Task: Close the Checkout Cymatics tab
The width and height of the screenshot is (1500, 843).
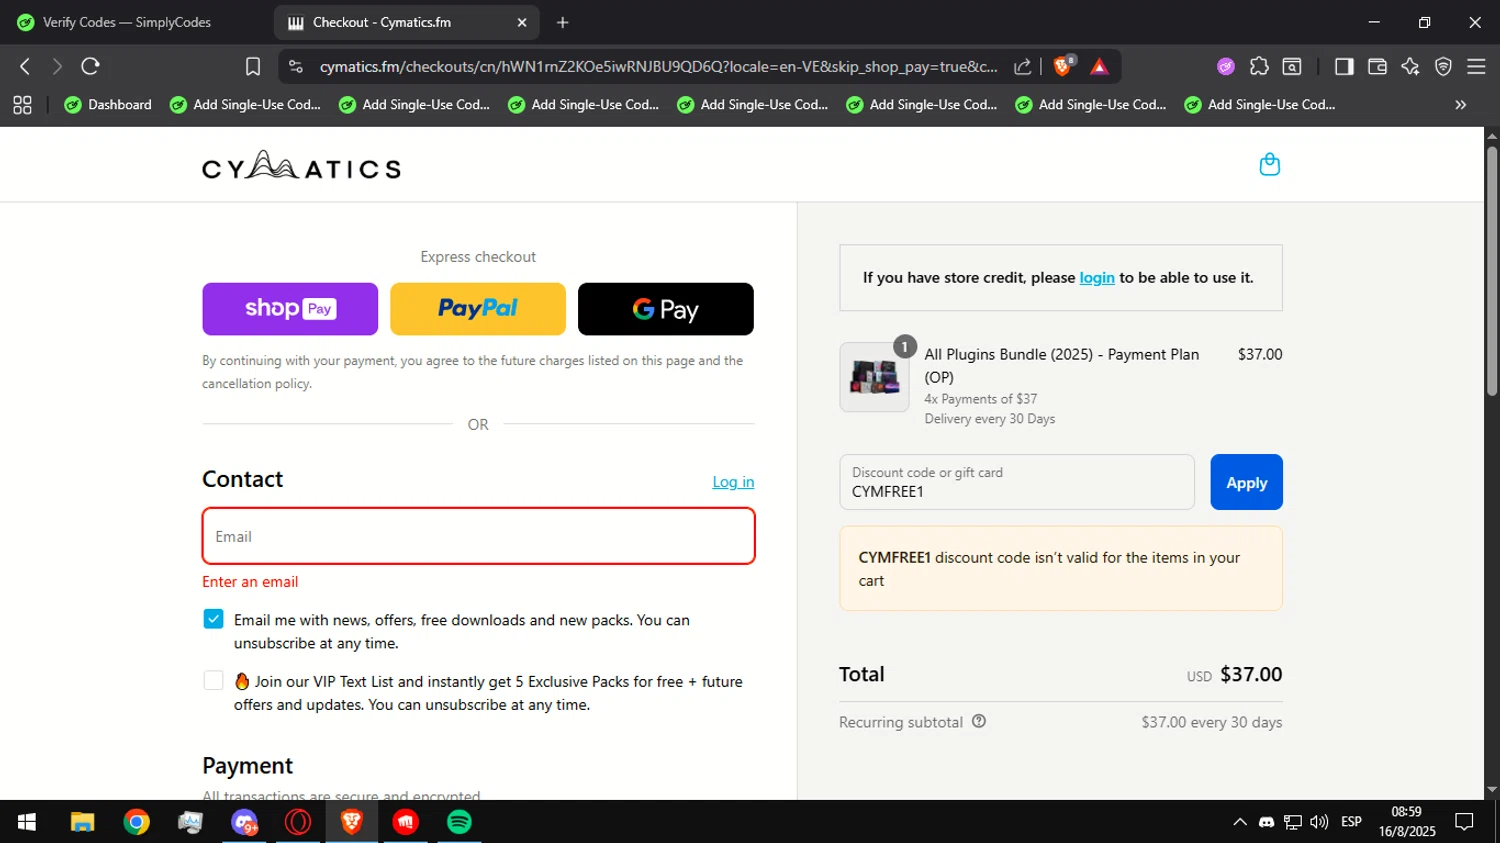Action: tap(521, 22)
